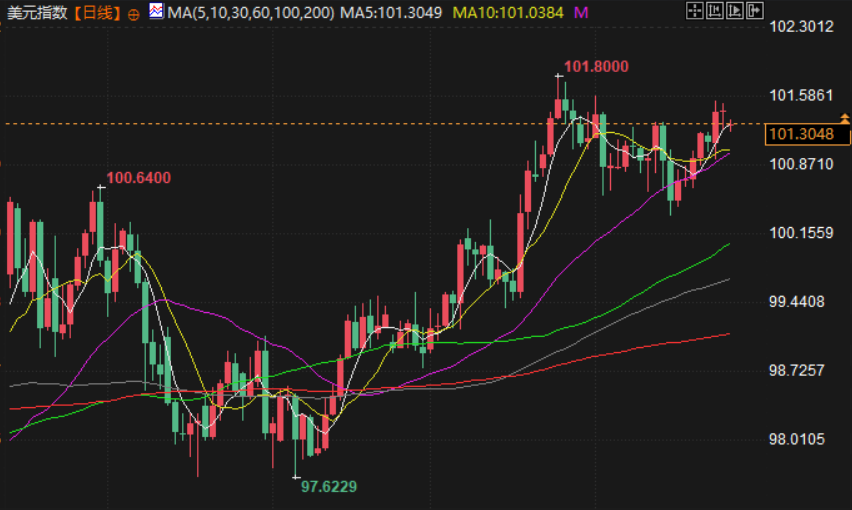Click the orange circle-plus icon beside 日线
The width and height of the screenshot is (852, 510).
(133, 15)
